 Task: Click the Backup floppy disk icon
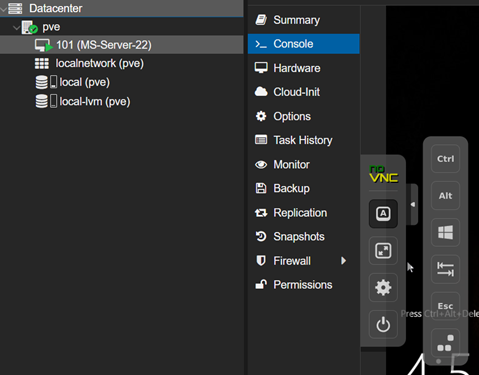click(261, 188)
